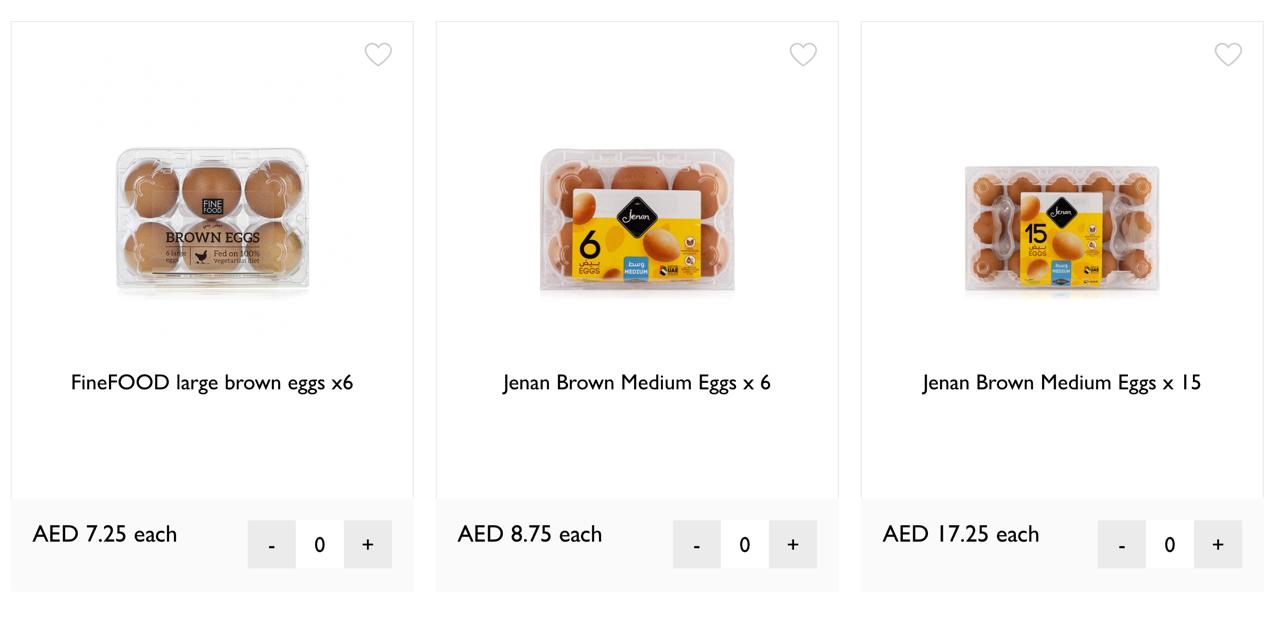
Task: Increase FineFOOD brown eggs quantity
Action: (x=368, y=544)
